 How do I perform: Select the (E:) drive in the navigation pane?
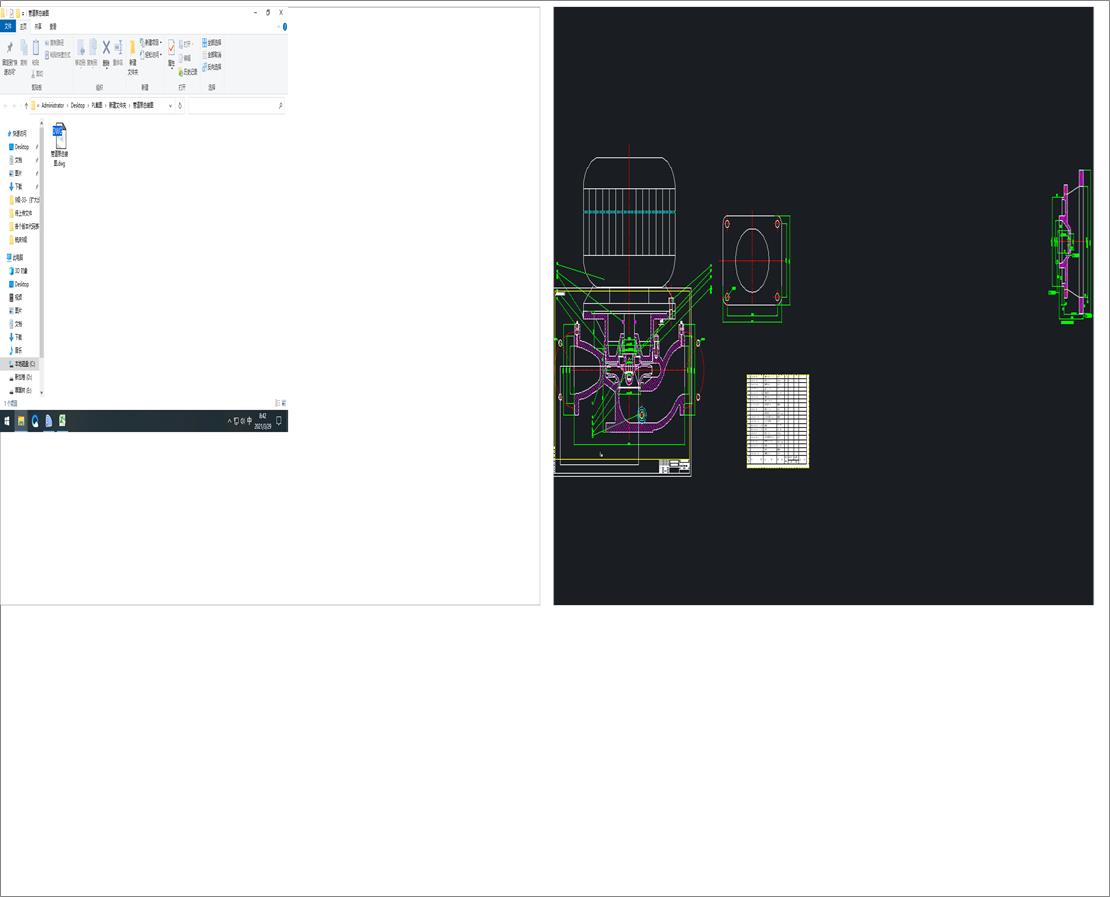pos(23,391)
